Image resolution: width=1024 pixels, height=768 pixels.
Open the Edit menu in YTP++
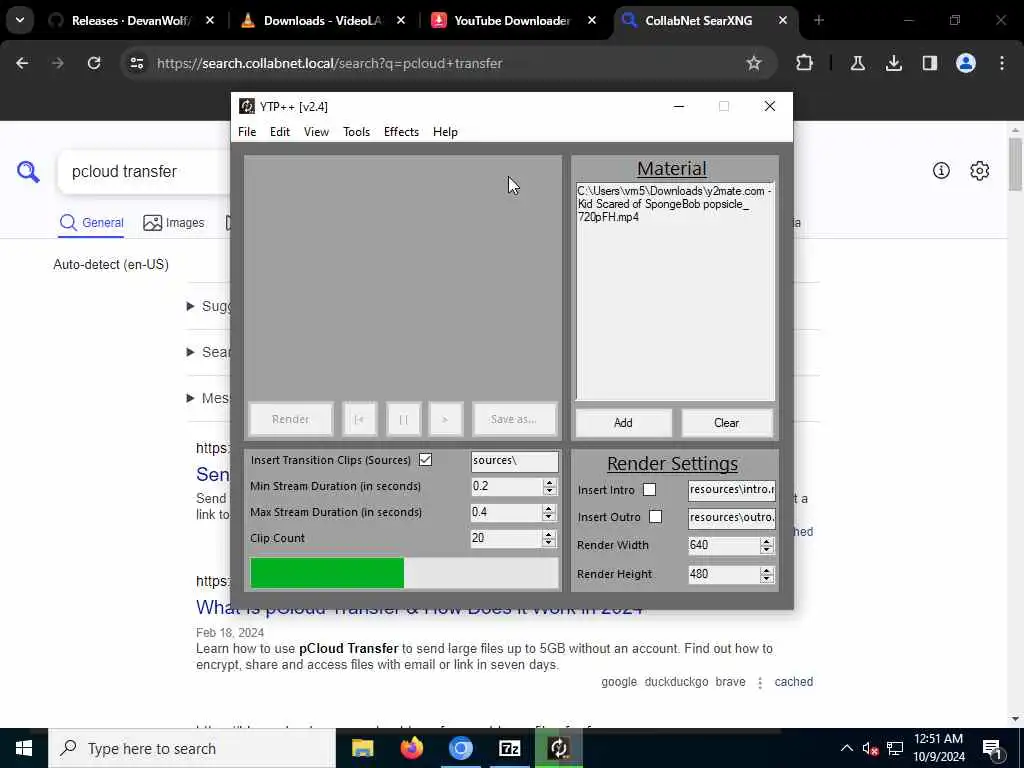(280, 132)
